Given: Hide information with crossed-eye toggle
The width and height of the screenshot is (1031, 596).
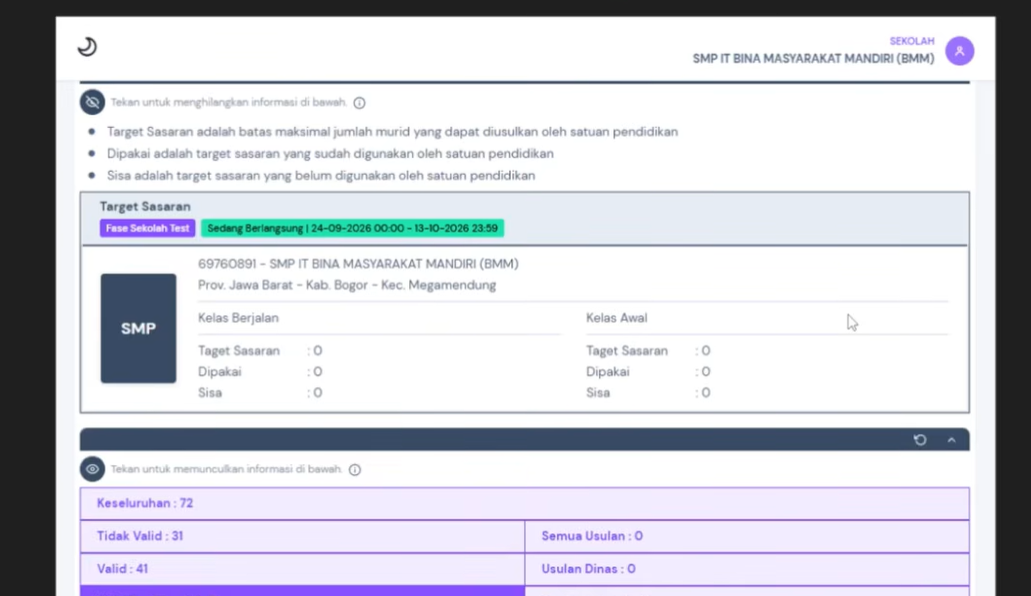Looking at the screenshot, I should point(92,102).
